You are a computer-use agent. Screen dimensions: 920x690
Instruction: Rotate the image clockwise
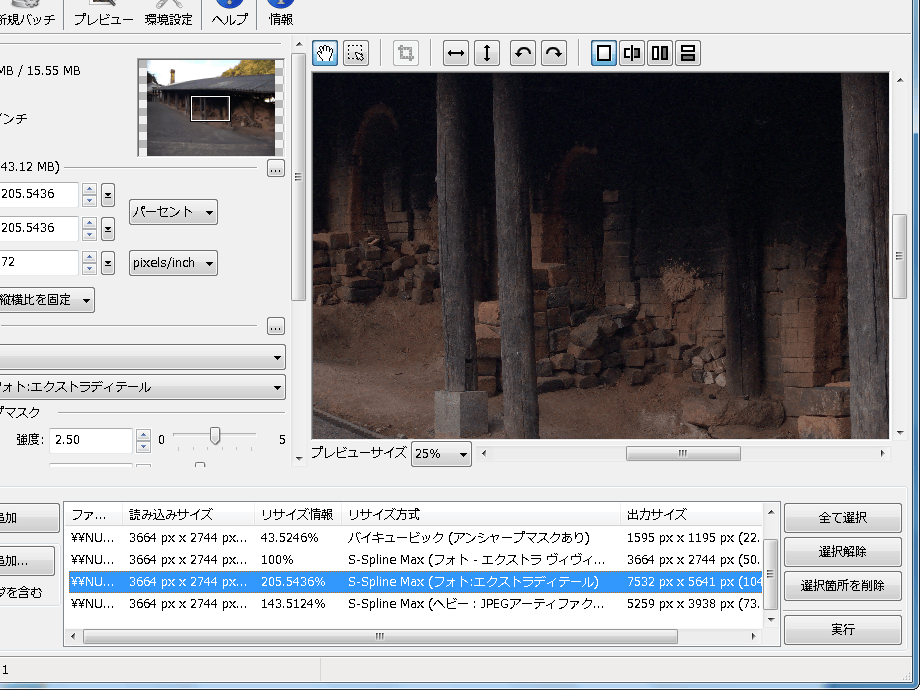coord(554,53)
